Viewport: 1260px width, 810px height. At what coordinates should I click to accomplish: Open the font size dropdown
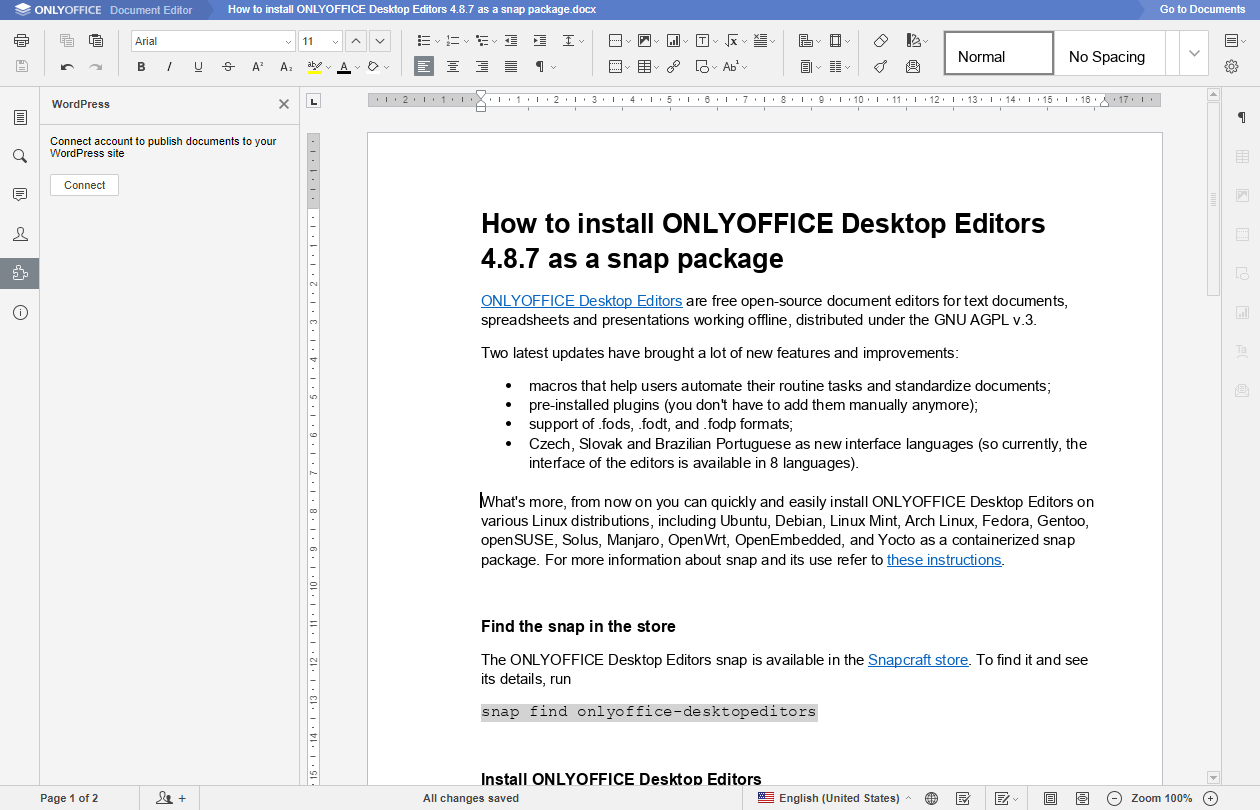[x=335, y=42]
